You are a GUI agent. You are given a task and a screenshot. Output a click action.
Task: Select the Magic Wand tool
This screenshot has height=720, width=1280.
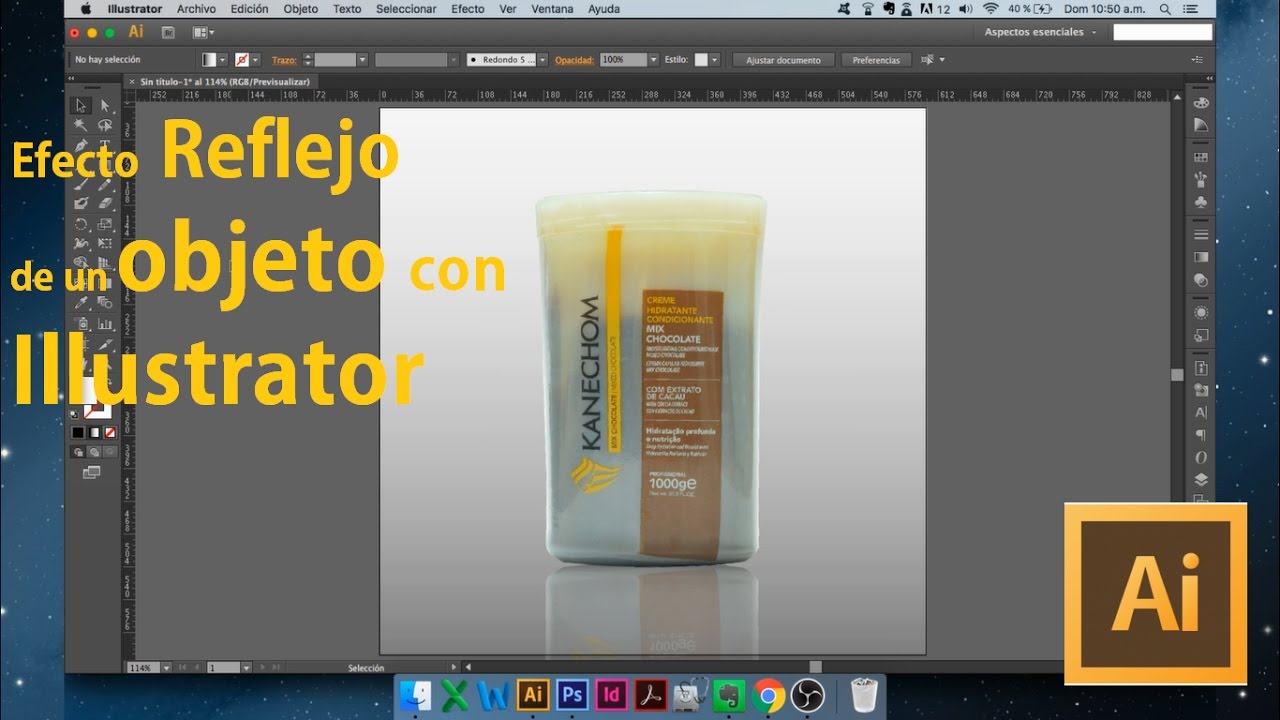tap(82, 125)
